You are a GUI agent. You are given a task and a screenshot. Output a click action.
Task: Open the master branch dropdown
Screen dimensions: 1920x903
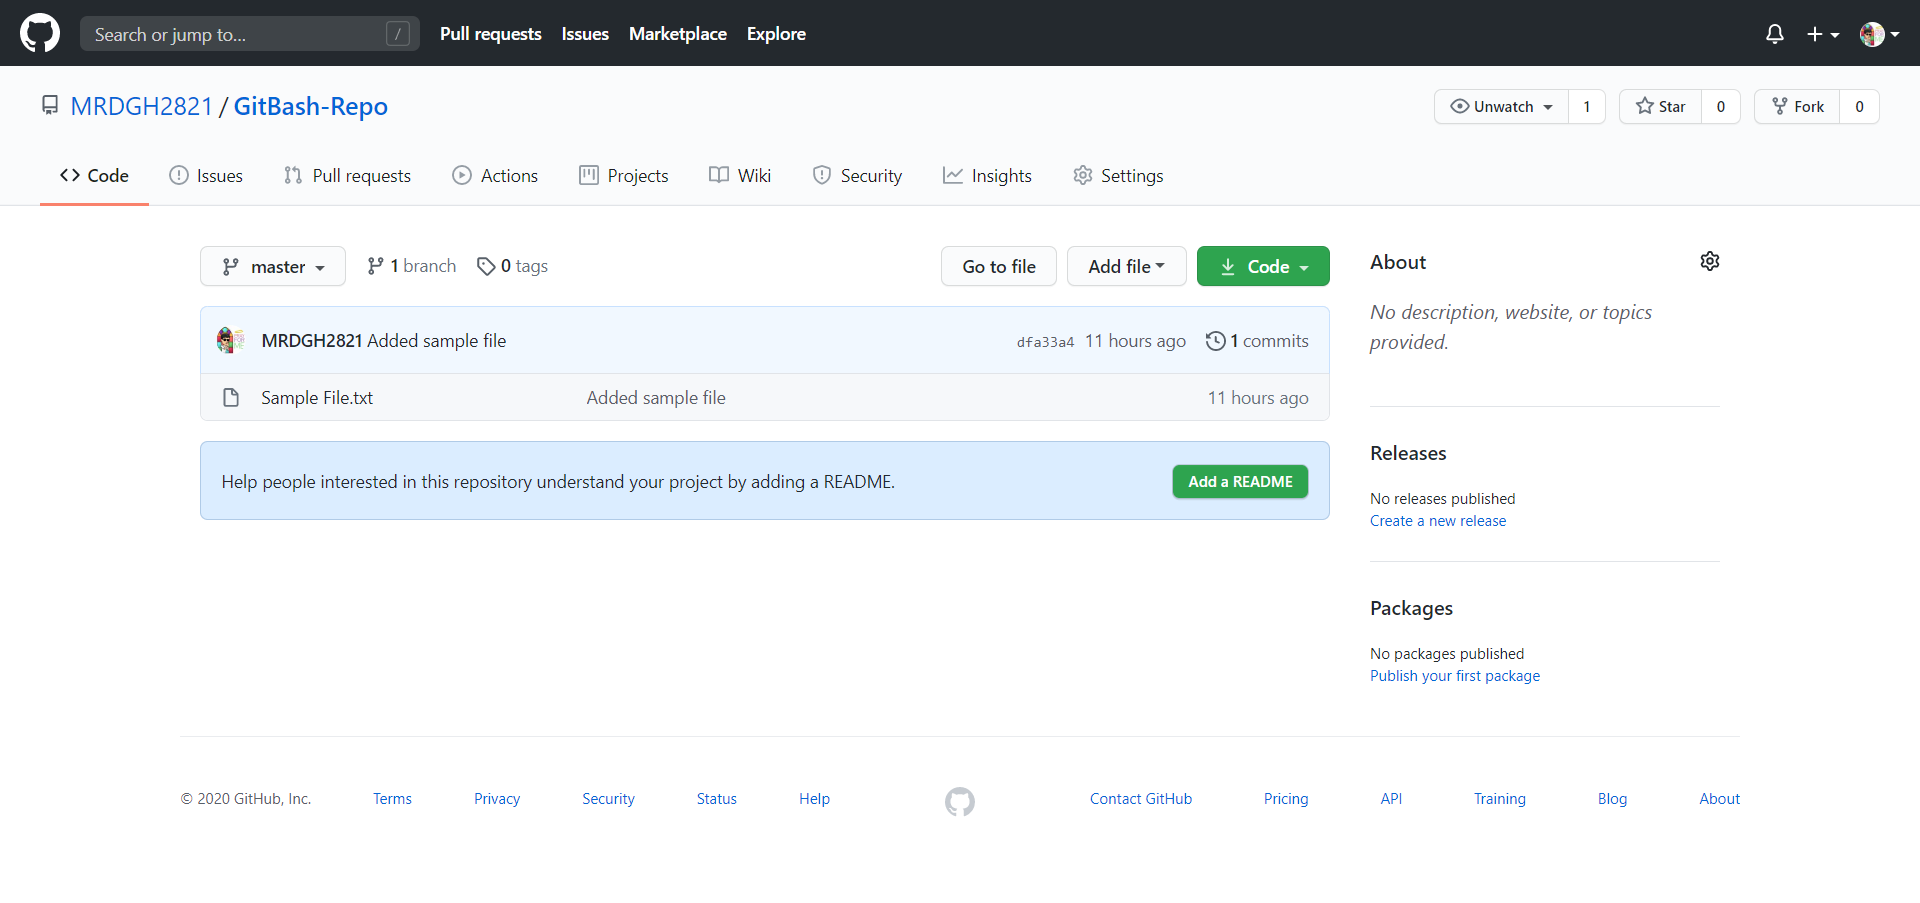pyautogui.click(x=273, y=266)
